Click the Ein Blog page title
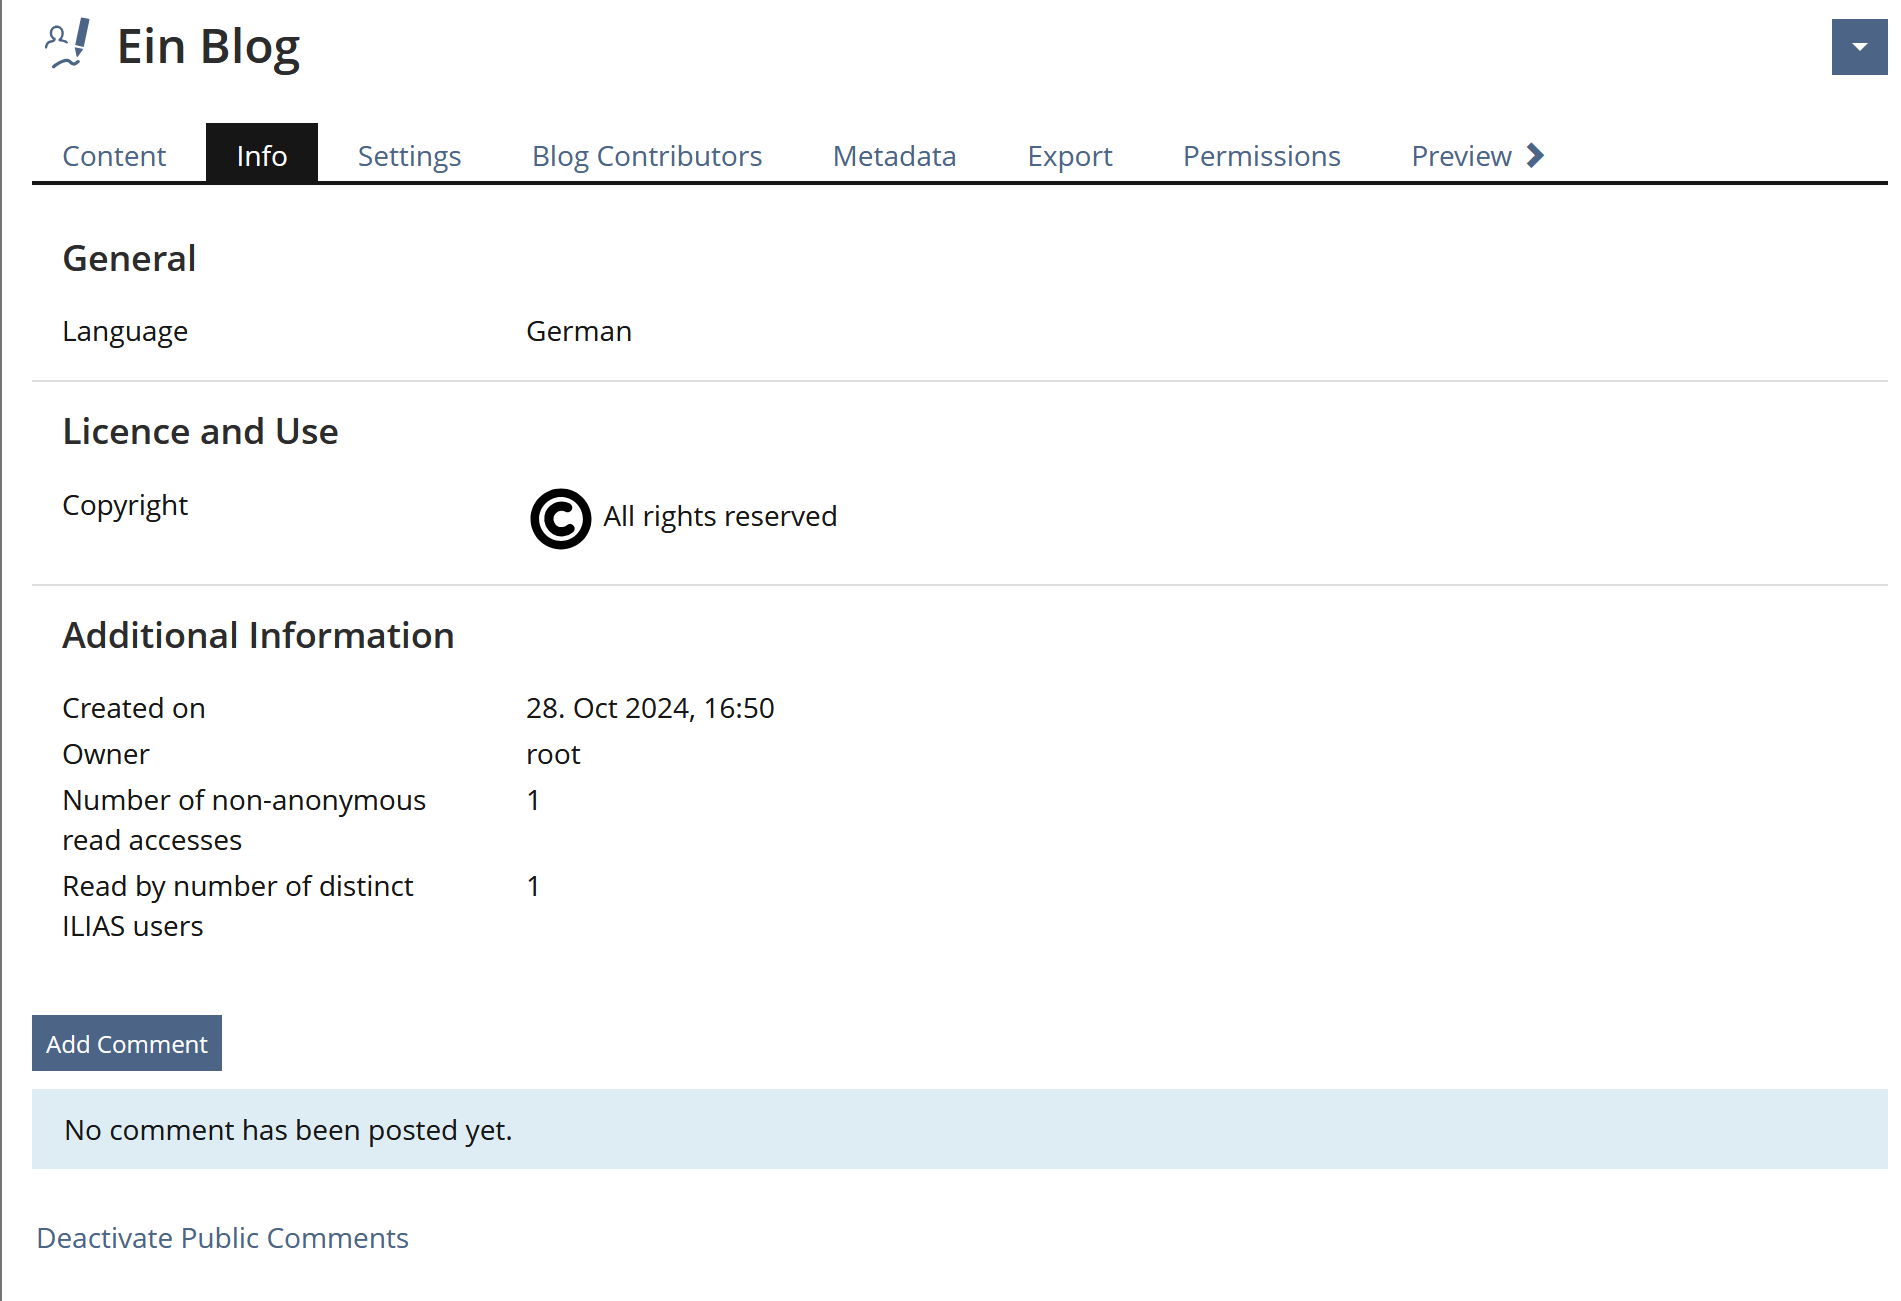The height and width of the screenshot is (1301, 1901). pyautogui.click(x=208, y=47)
